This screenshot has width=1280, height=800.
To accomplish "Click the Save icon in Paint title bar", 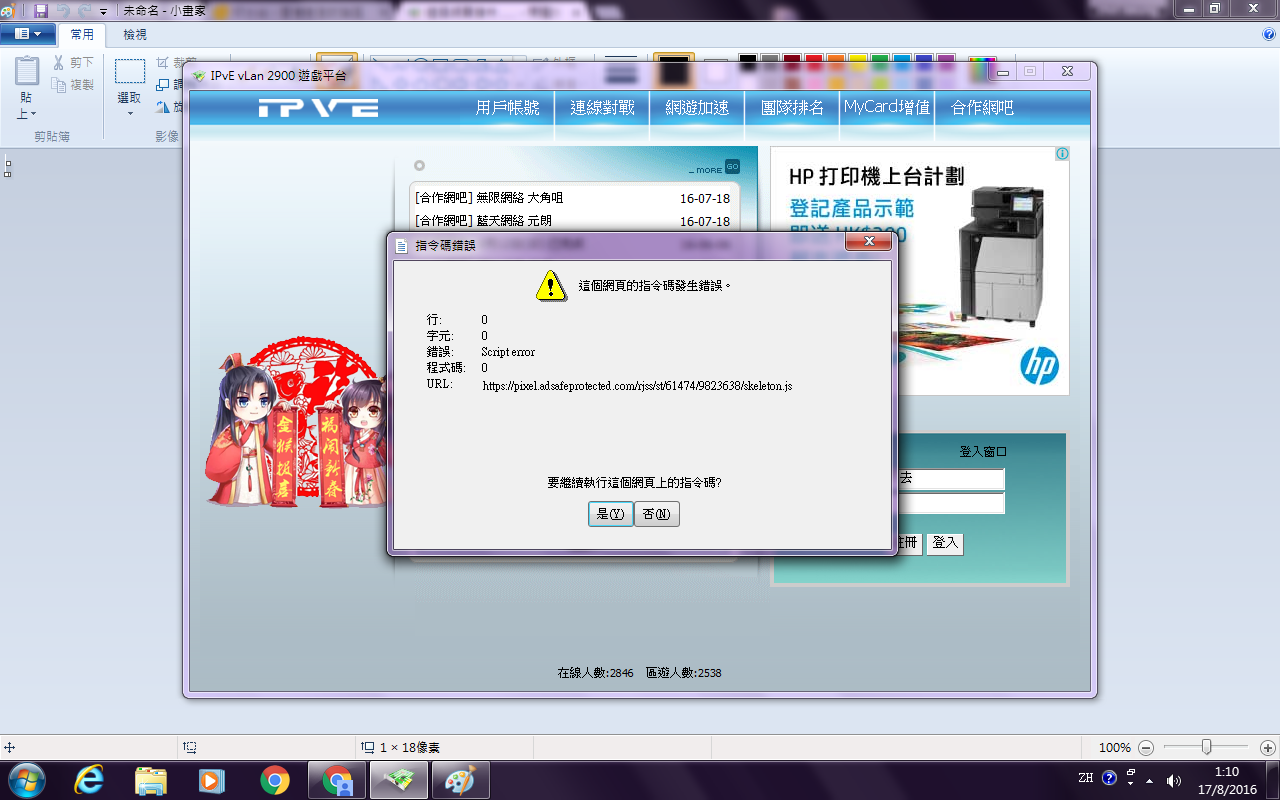I will tap(41, 10).
